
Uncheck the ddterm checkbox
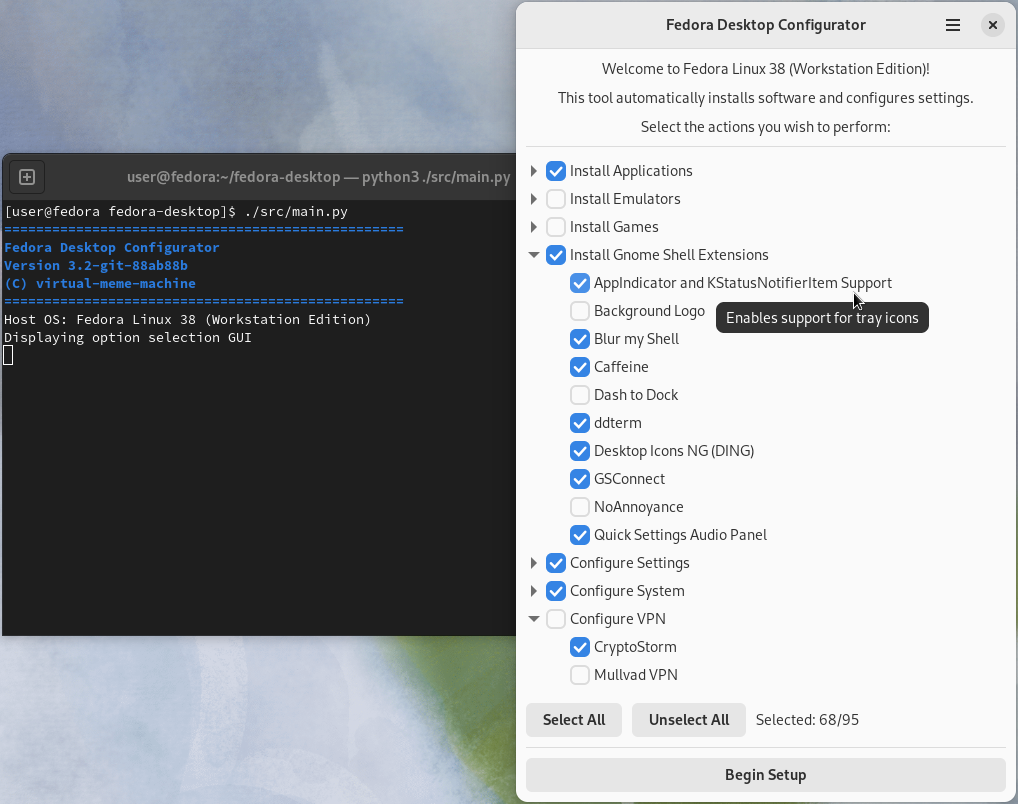coord(580,423)
